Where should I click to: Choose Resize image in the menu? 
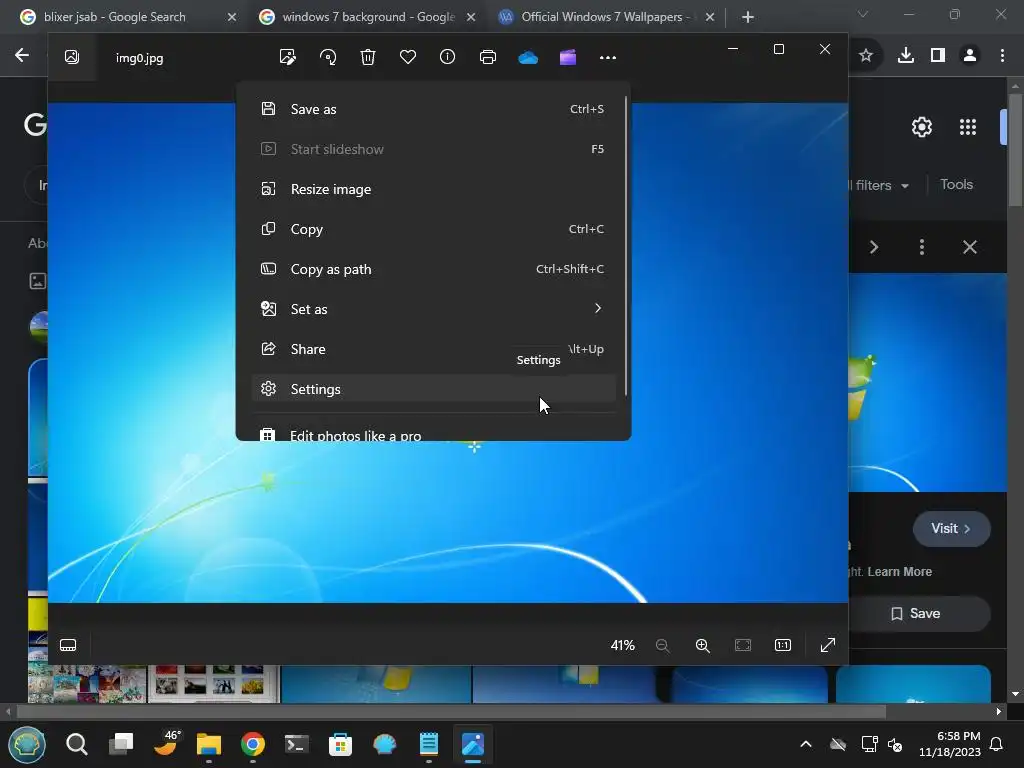click(433, 189)
